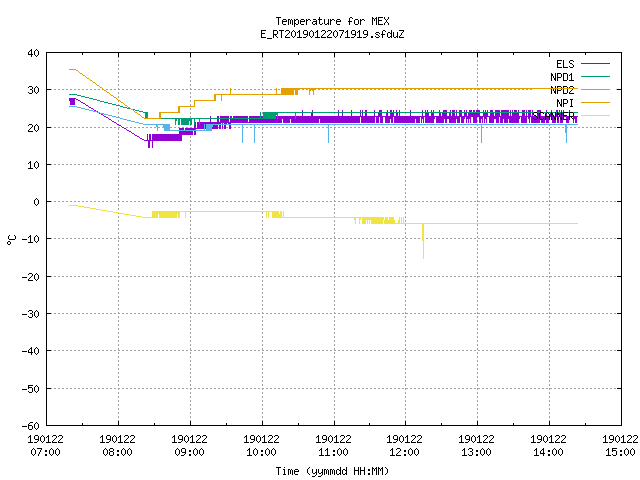Click the 'Time (yymmdd HH:MM)' axis title
Viewport: 640px width, 480px height.
[332, 471]
